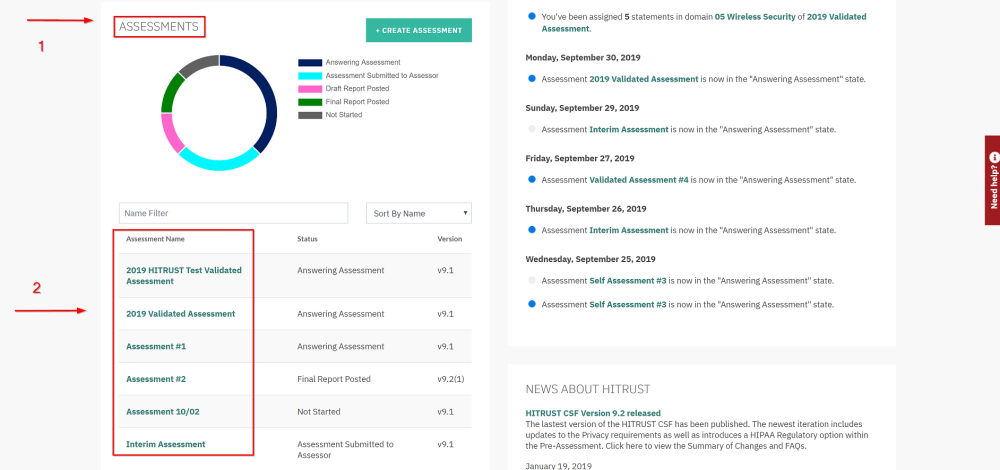The height and width of the screenshot is (470, 1000).
Task: Open Validated Assessment #4 notification link
Action: click(x=639, y=180)
